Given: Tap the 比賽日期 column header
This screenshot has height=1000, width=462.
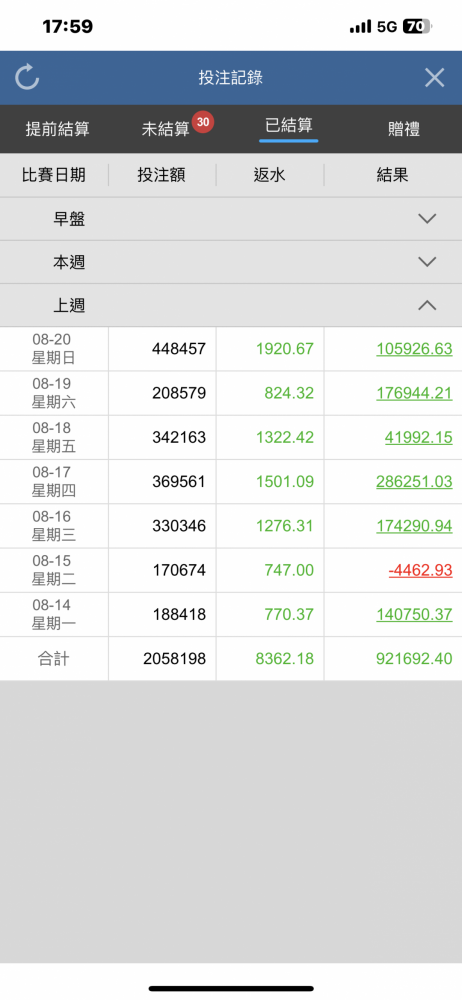Looking at the screenshot, I should click(54, 175).
